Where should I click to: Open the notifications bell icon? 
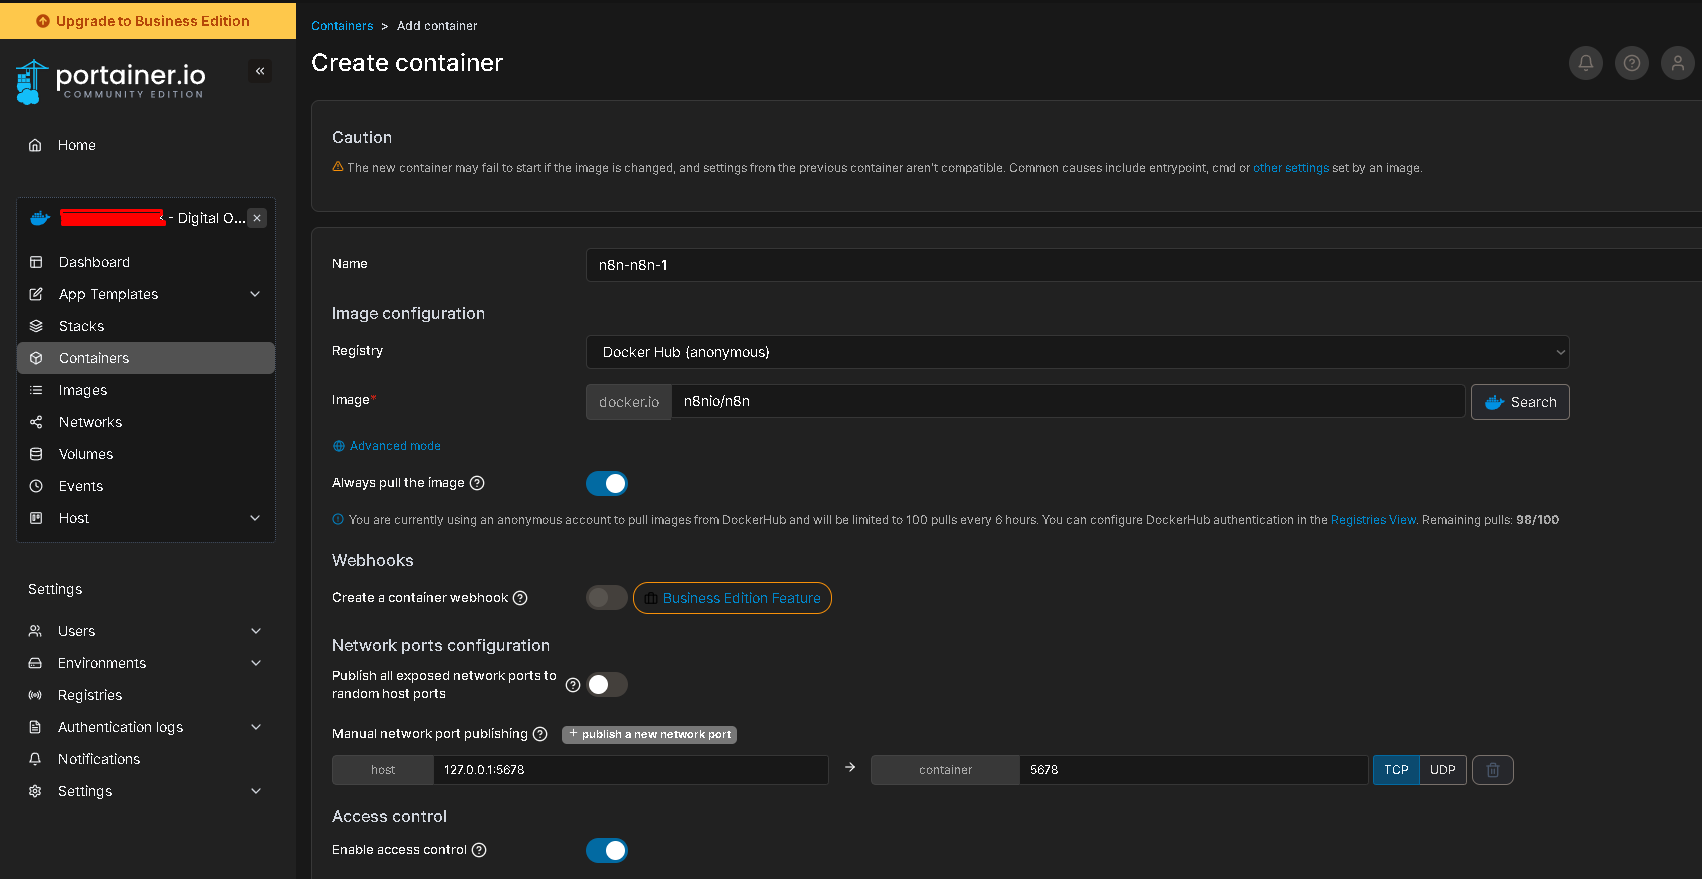coord(1585,63)
